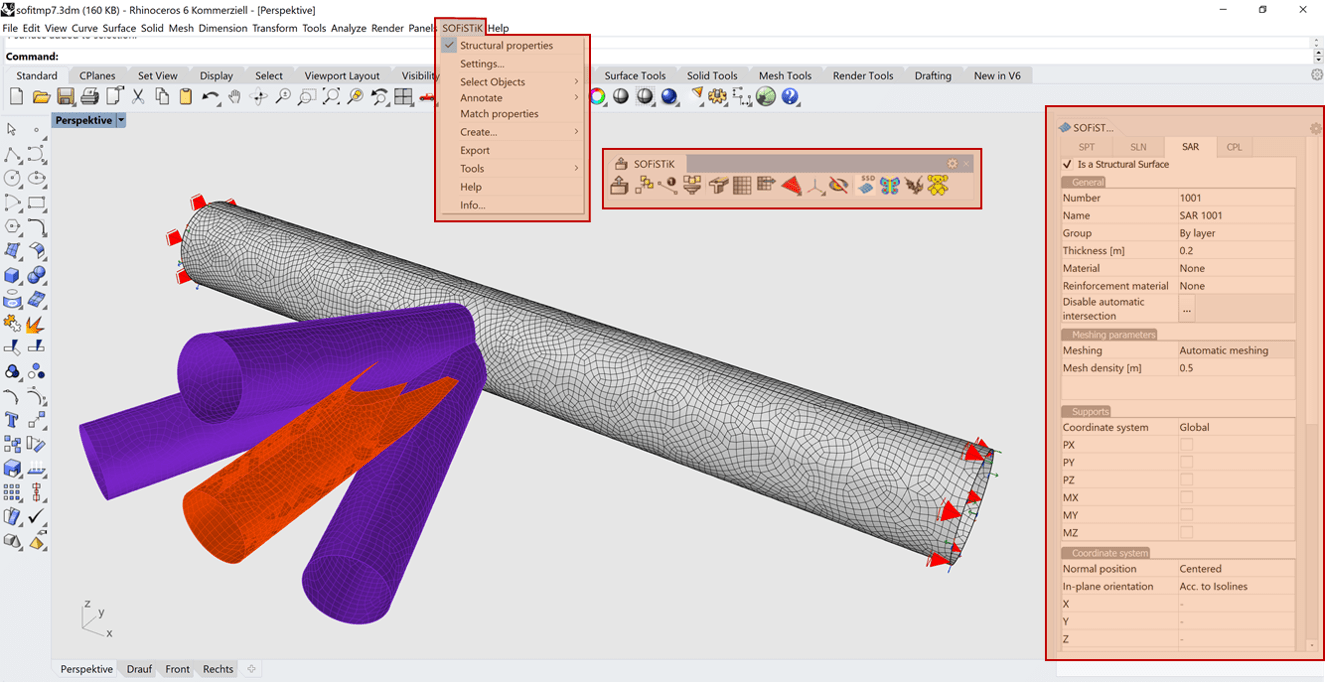
Task: Save the model with the floppy icon
Action: pos(65,97)
